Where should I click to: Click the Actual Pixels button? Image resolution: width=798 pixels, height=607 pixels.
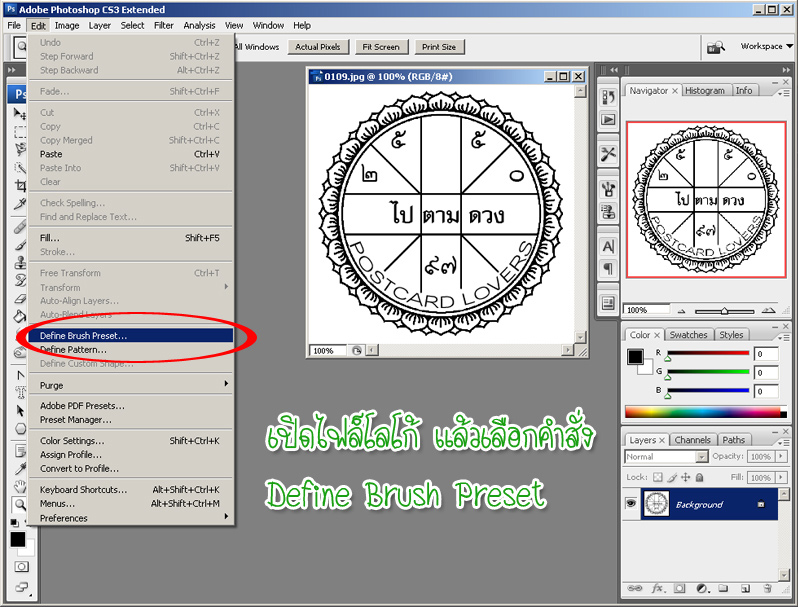pos(318,47)
